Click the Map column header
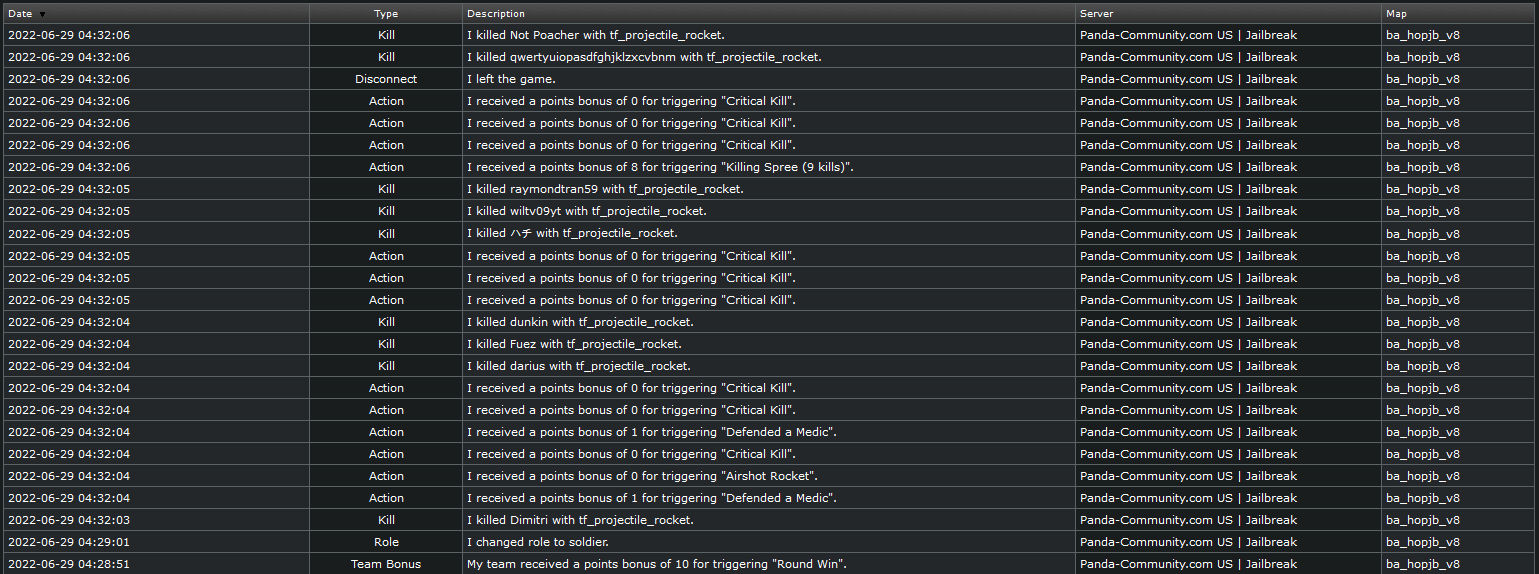 pyautogui.click(x=1397, y=14)
